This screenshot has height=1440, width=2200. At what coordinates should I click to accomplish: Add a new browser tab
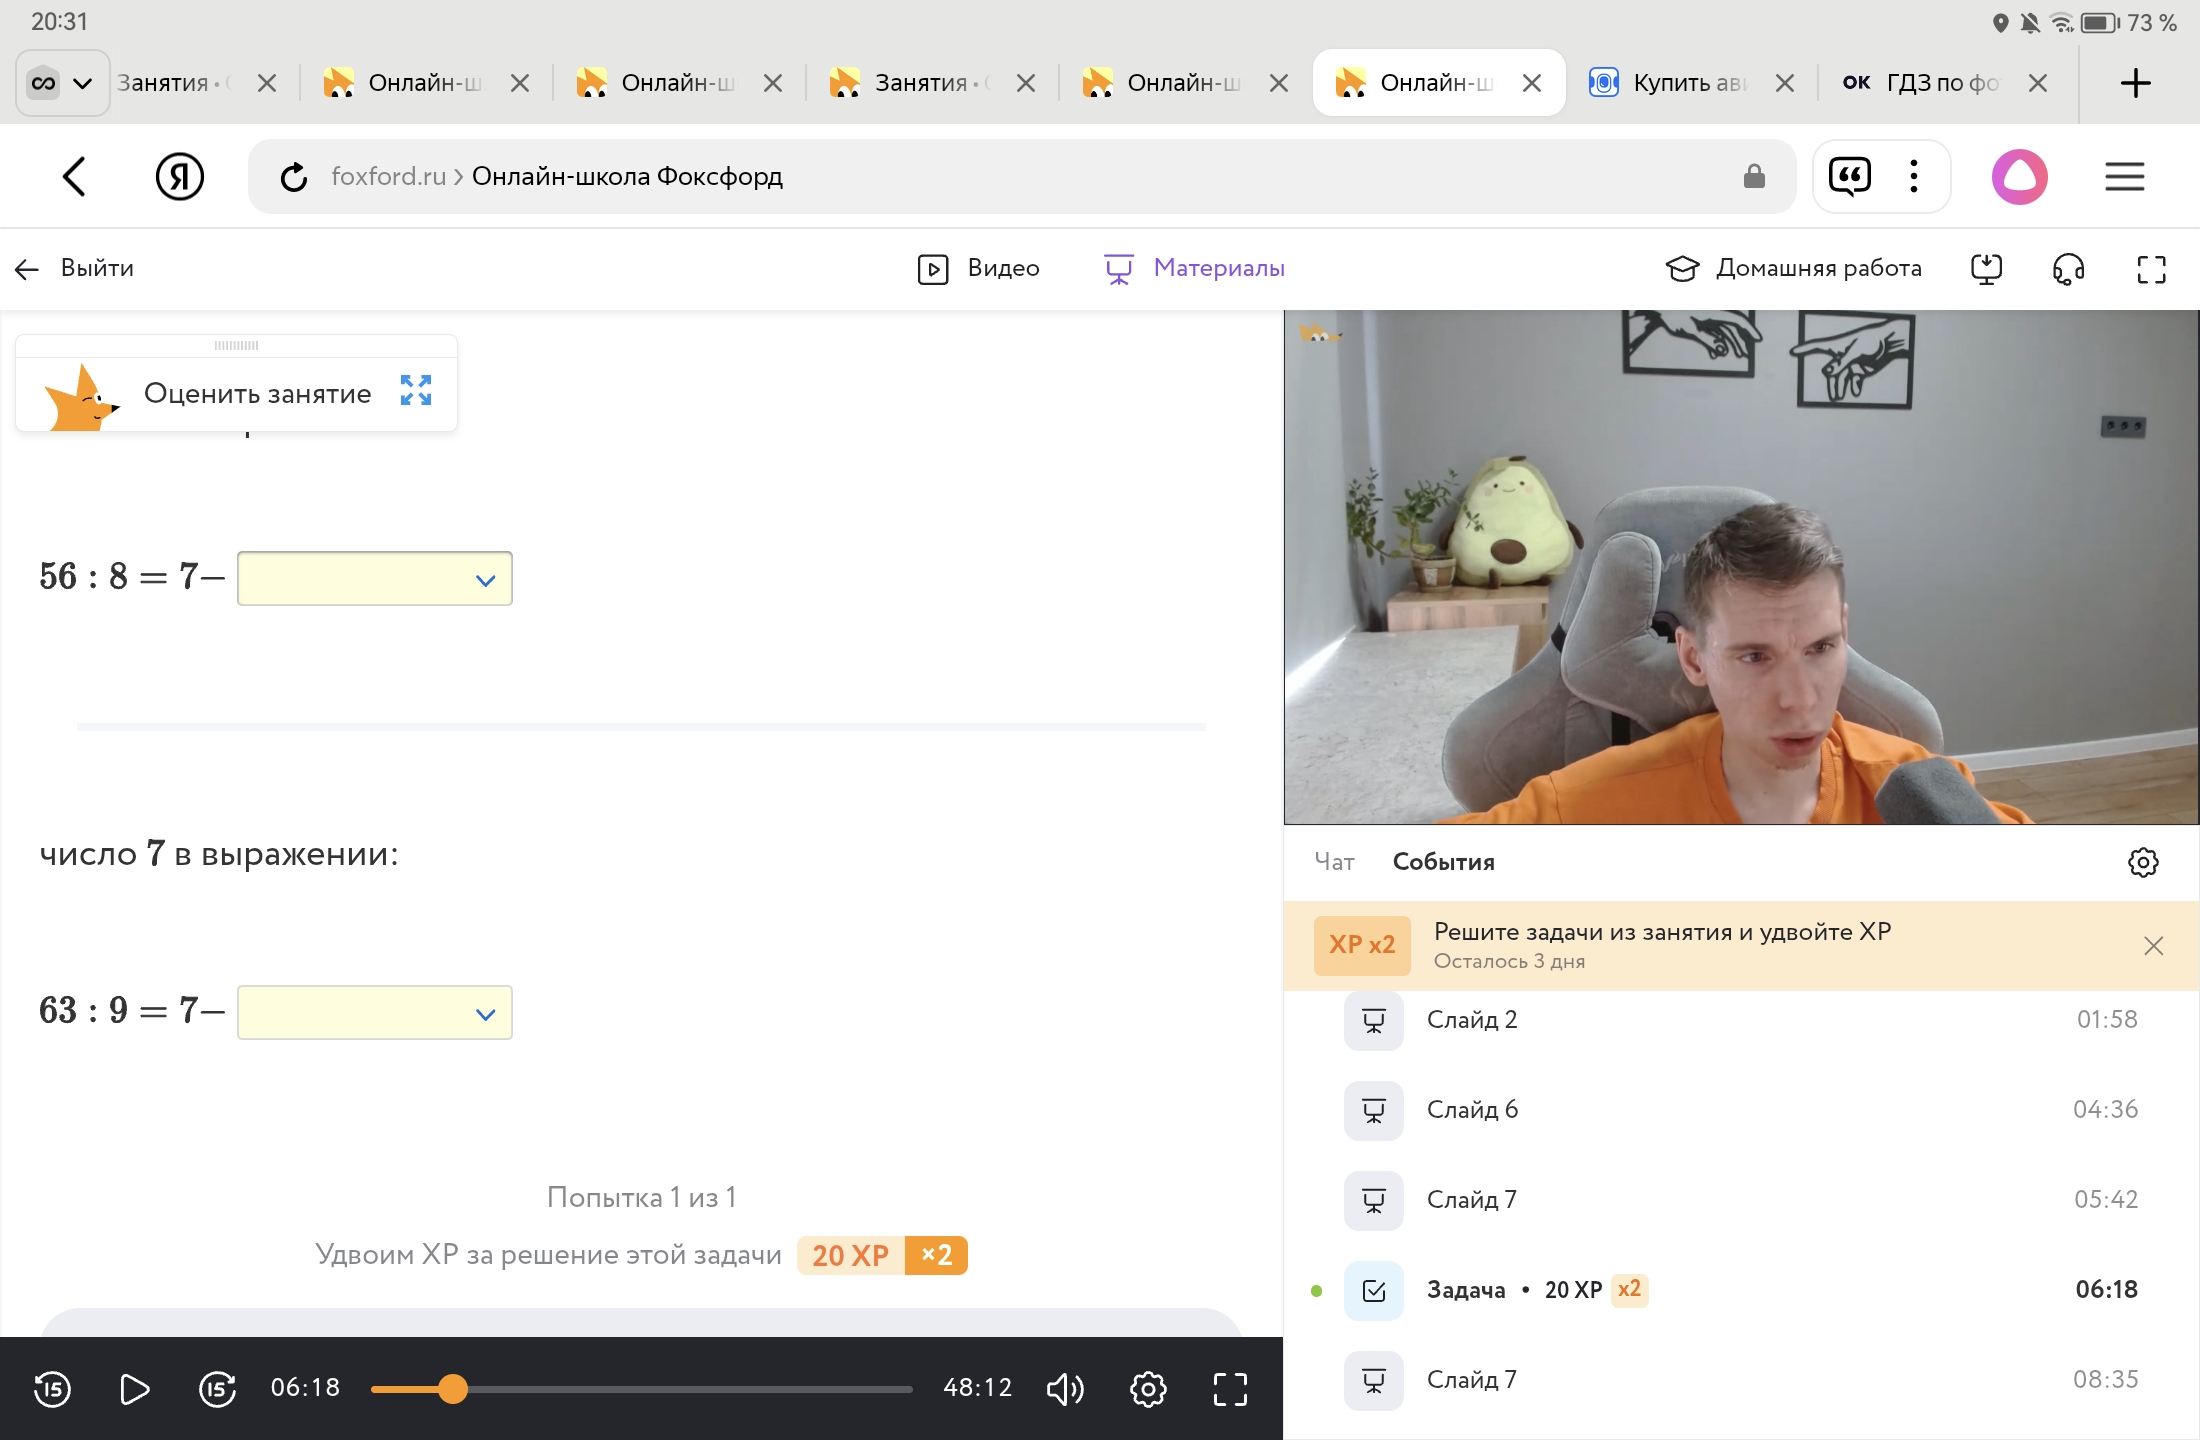tap(2135, 83)
